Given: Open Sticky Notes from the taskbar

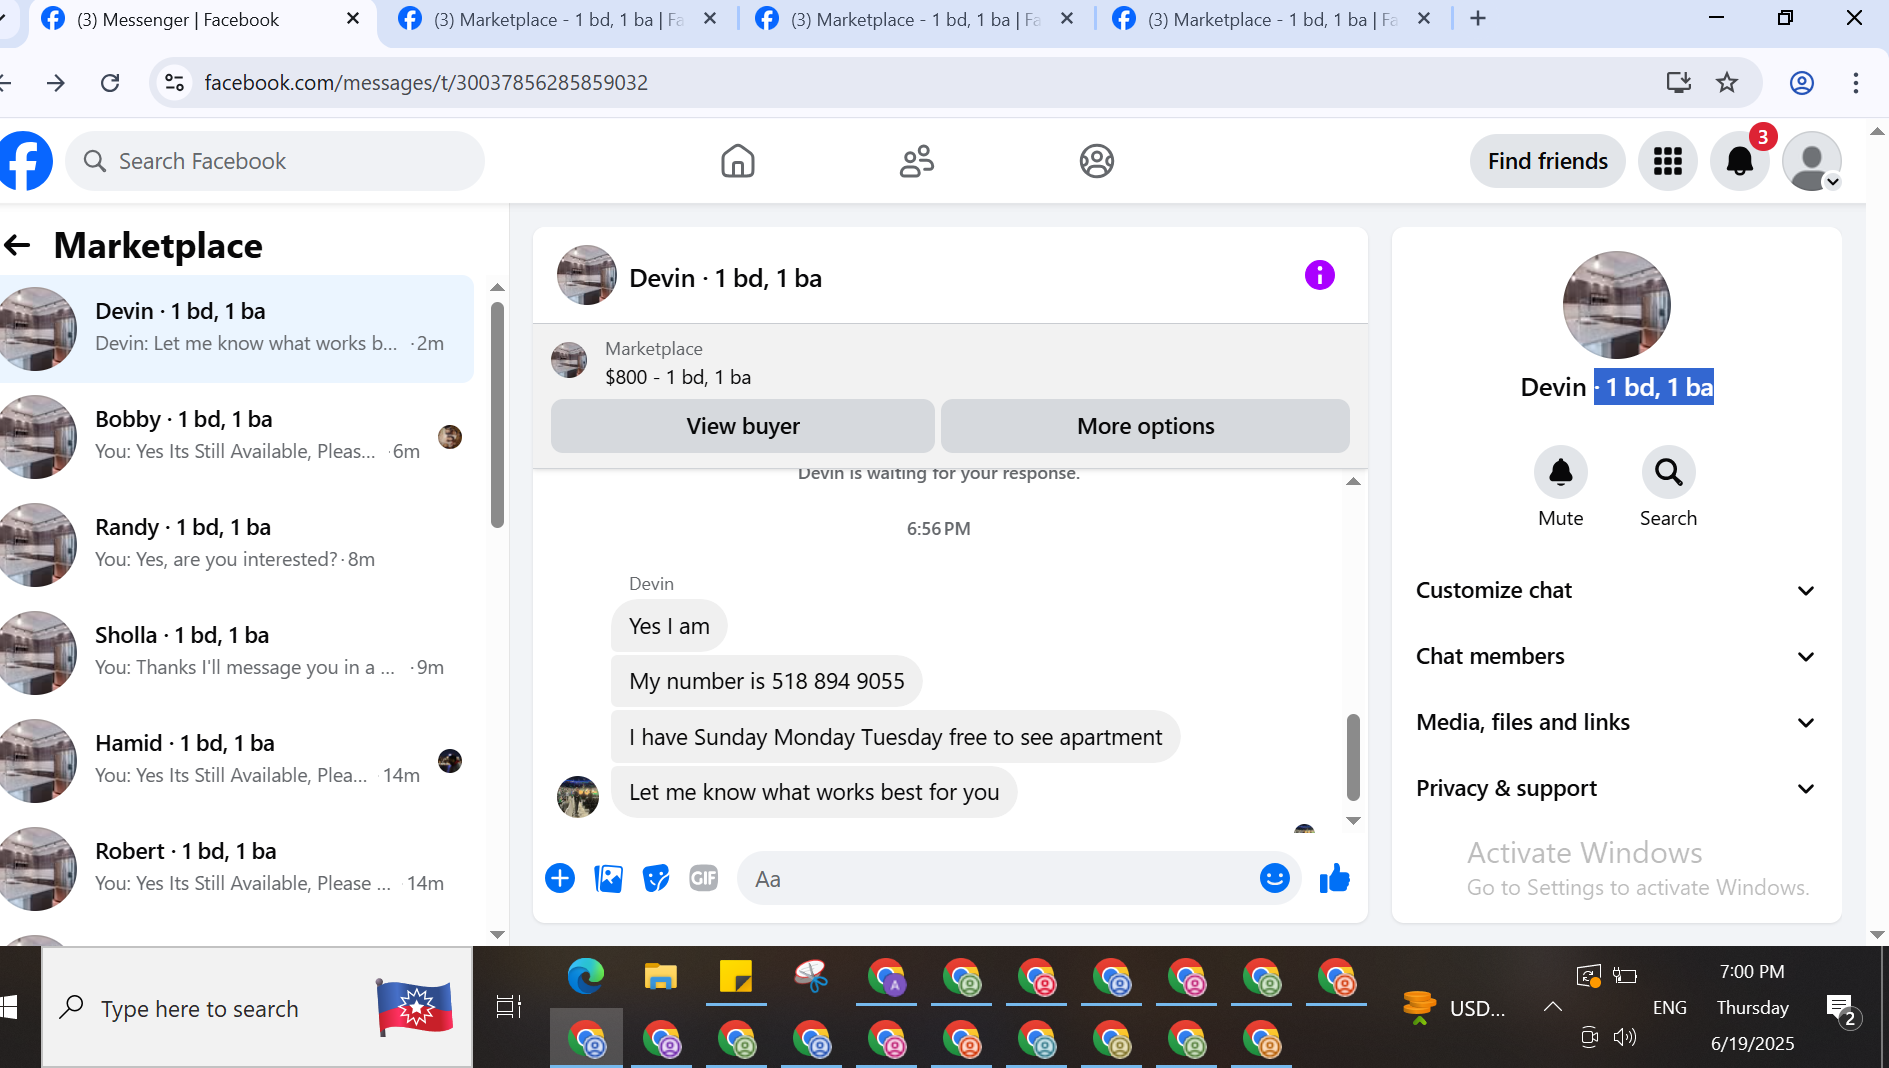Looking at the screenshot, I should (736, 976).
